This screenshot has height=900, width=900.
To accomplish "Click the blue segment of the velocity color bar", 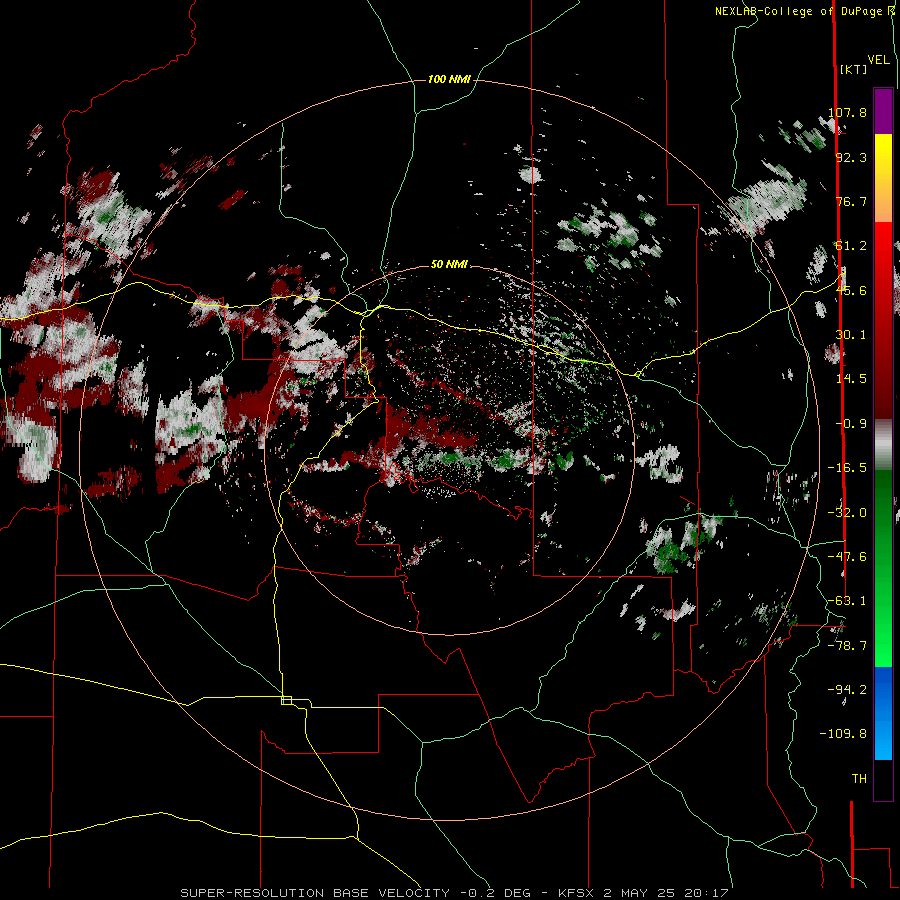I will [x=883, y=713].
